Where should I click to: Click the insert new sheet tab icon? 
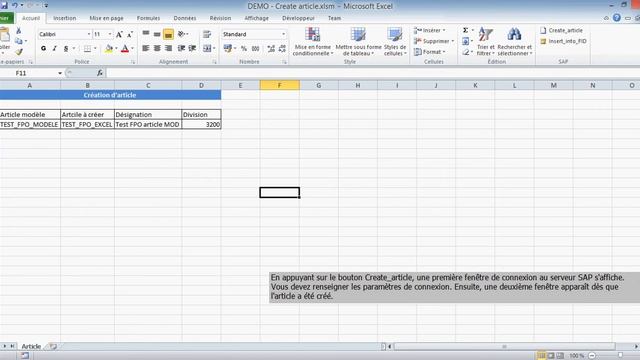tap(53, 347)
